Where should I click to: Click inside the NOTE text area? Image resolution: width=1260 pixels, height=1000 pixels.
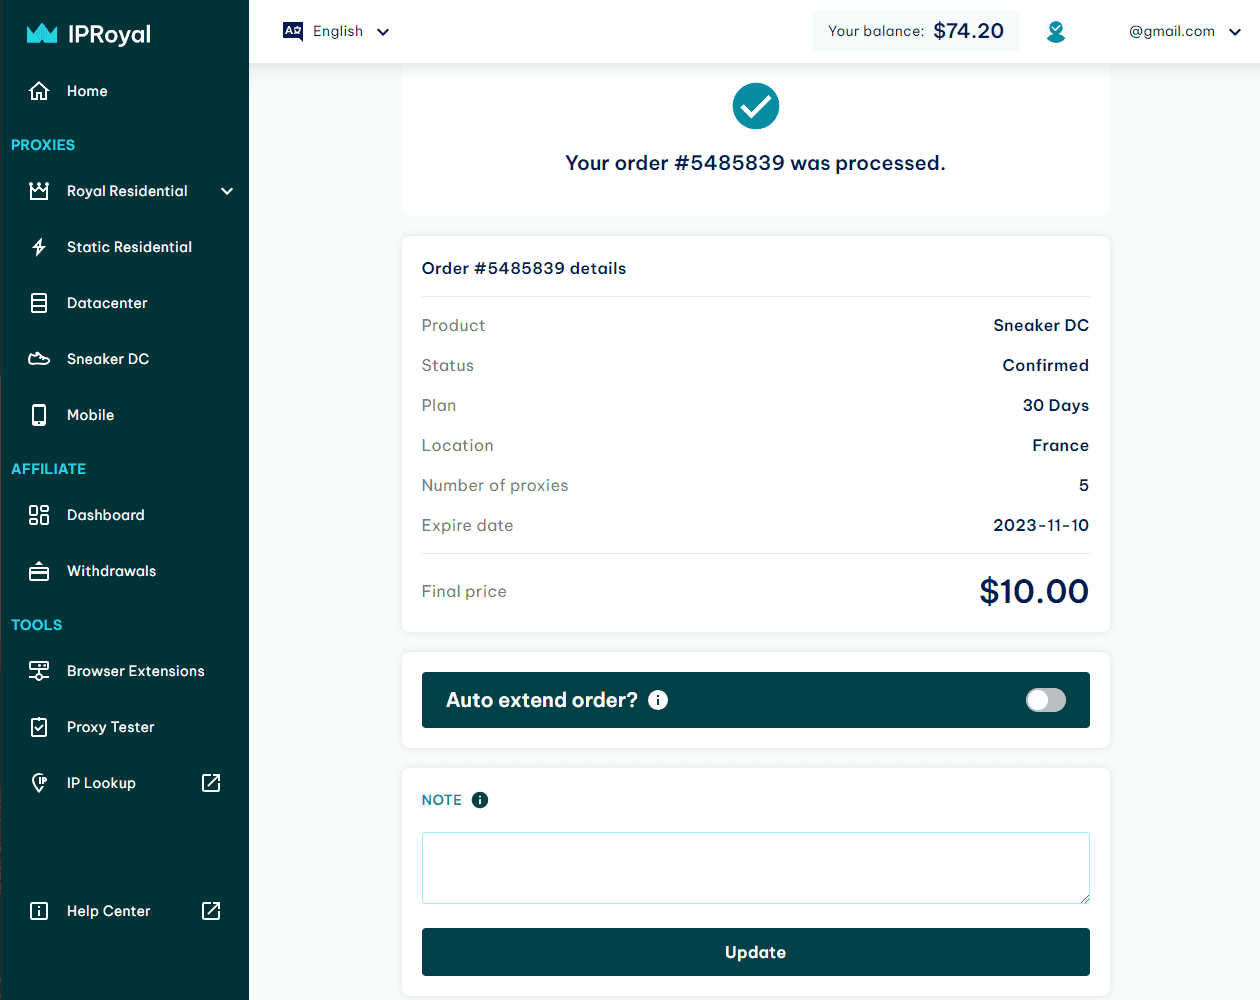[756, 868]
